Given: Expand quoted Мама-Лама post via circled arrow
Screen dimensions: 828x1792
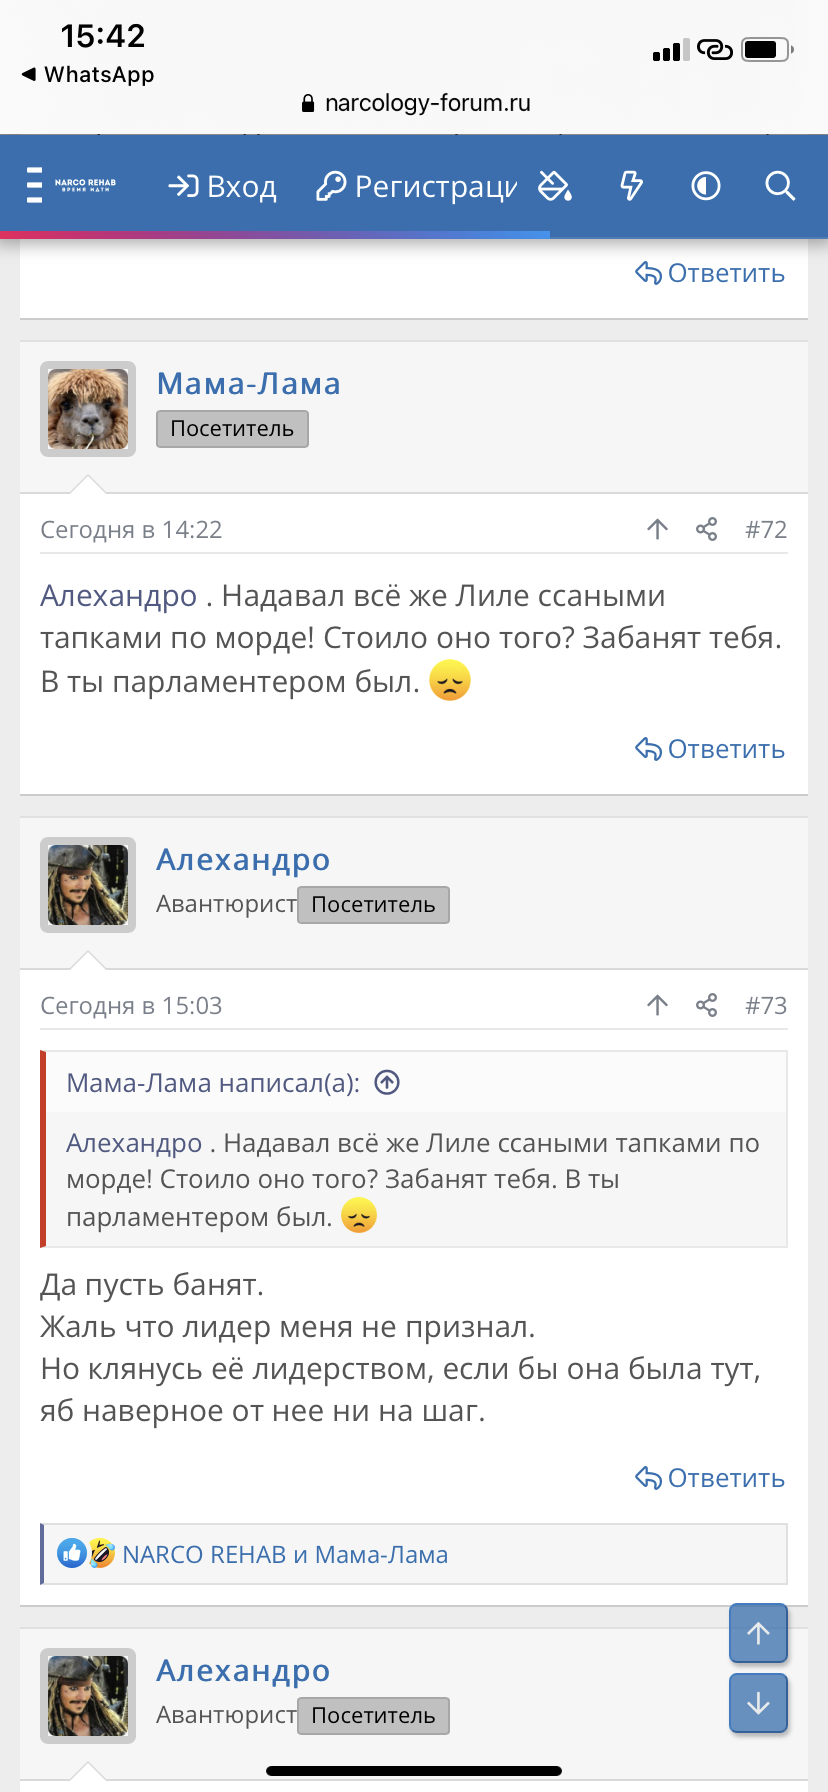Looking at the screenshot, I should (x=387, y=1082).
